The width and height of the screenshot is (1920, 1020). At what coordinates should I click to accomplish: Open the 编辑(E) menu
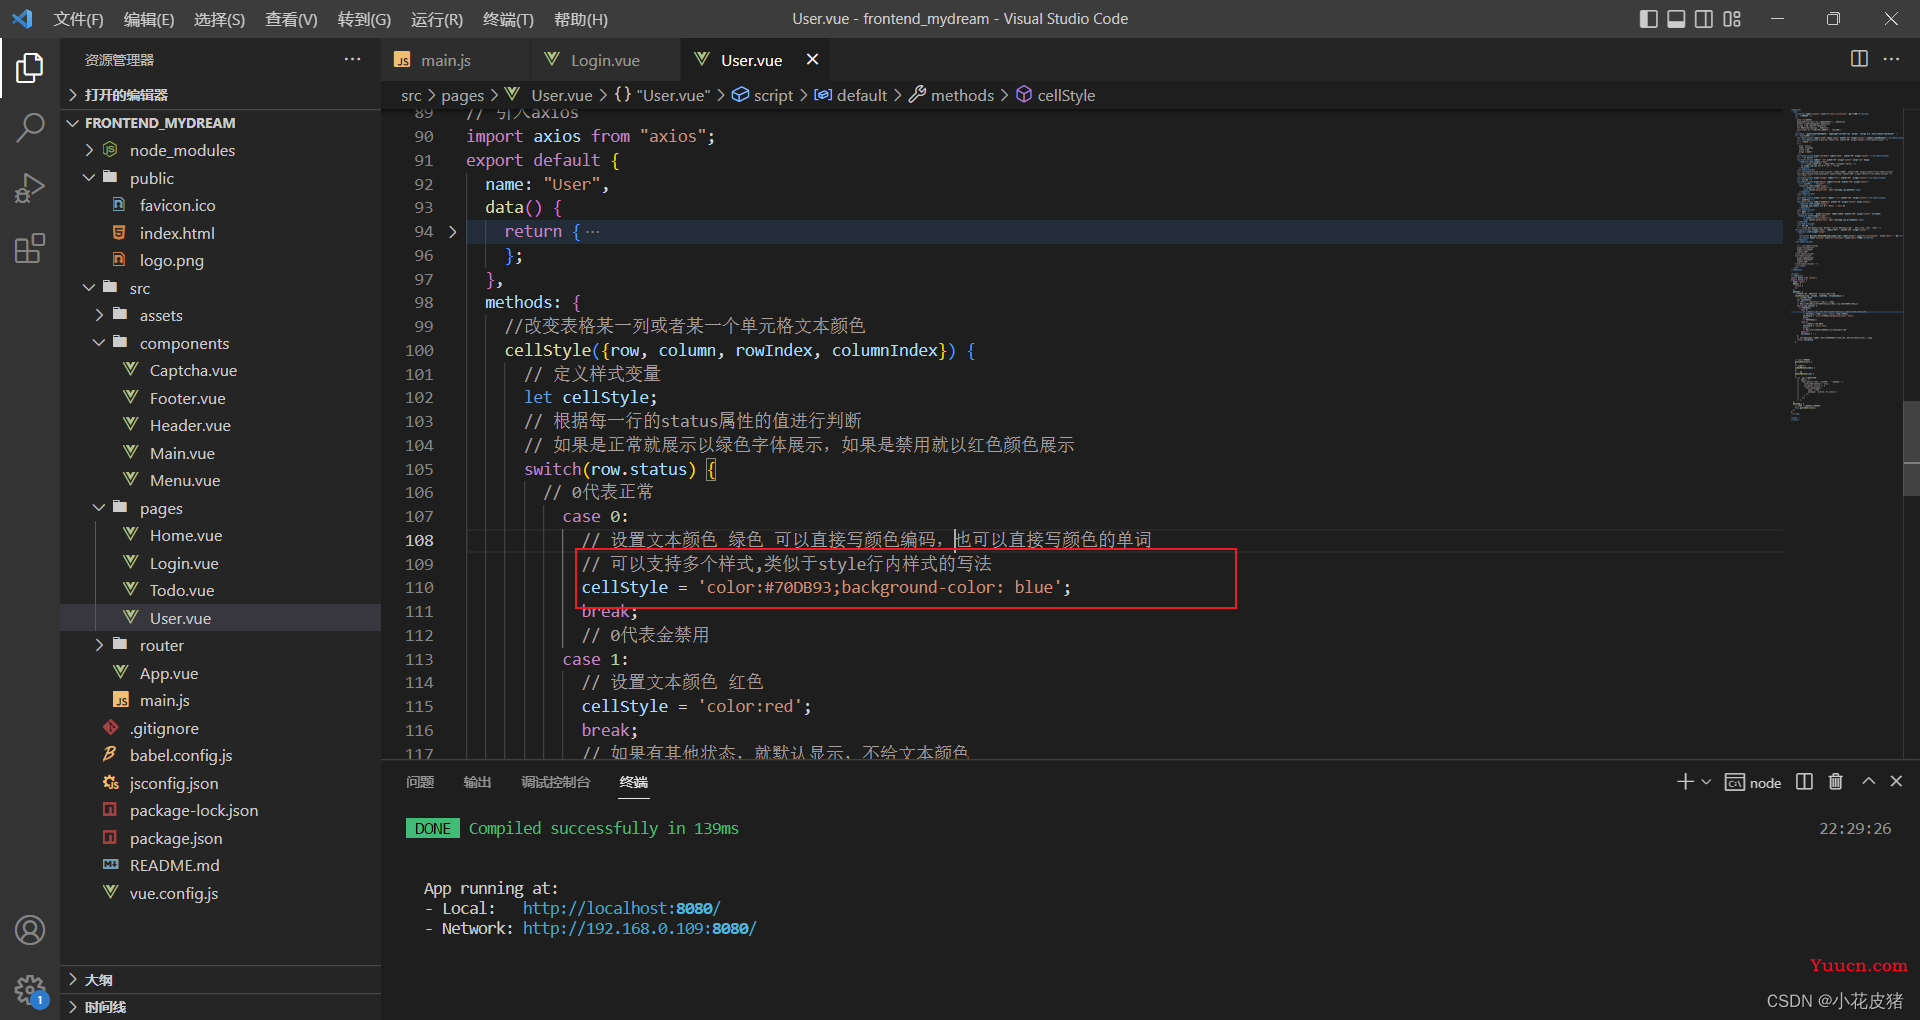pos(149,19)
